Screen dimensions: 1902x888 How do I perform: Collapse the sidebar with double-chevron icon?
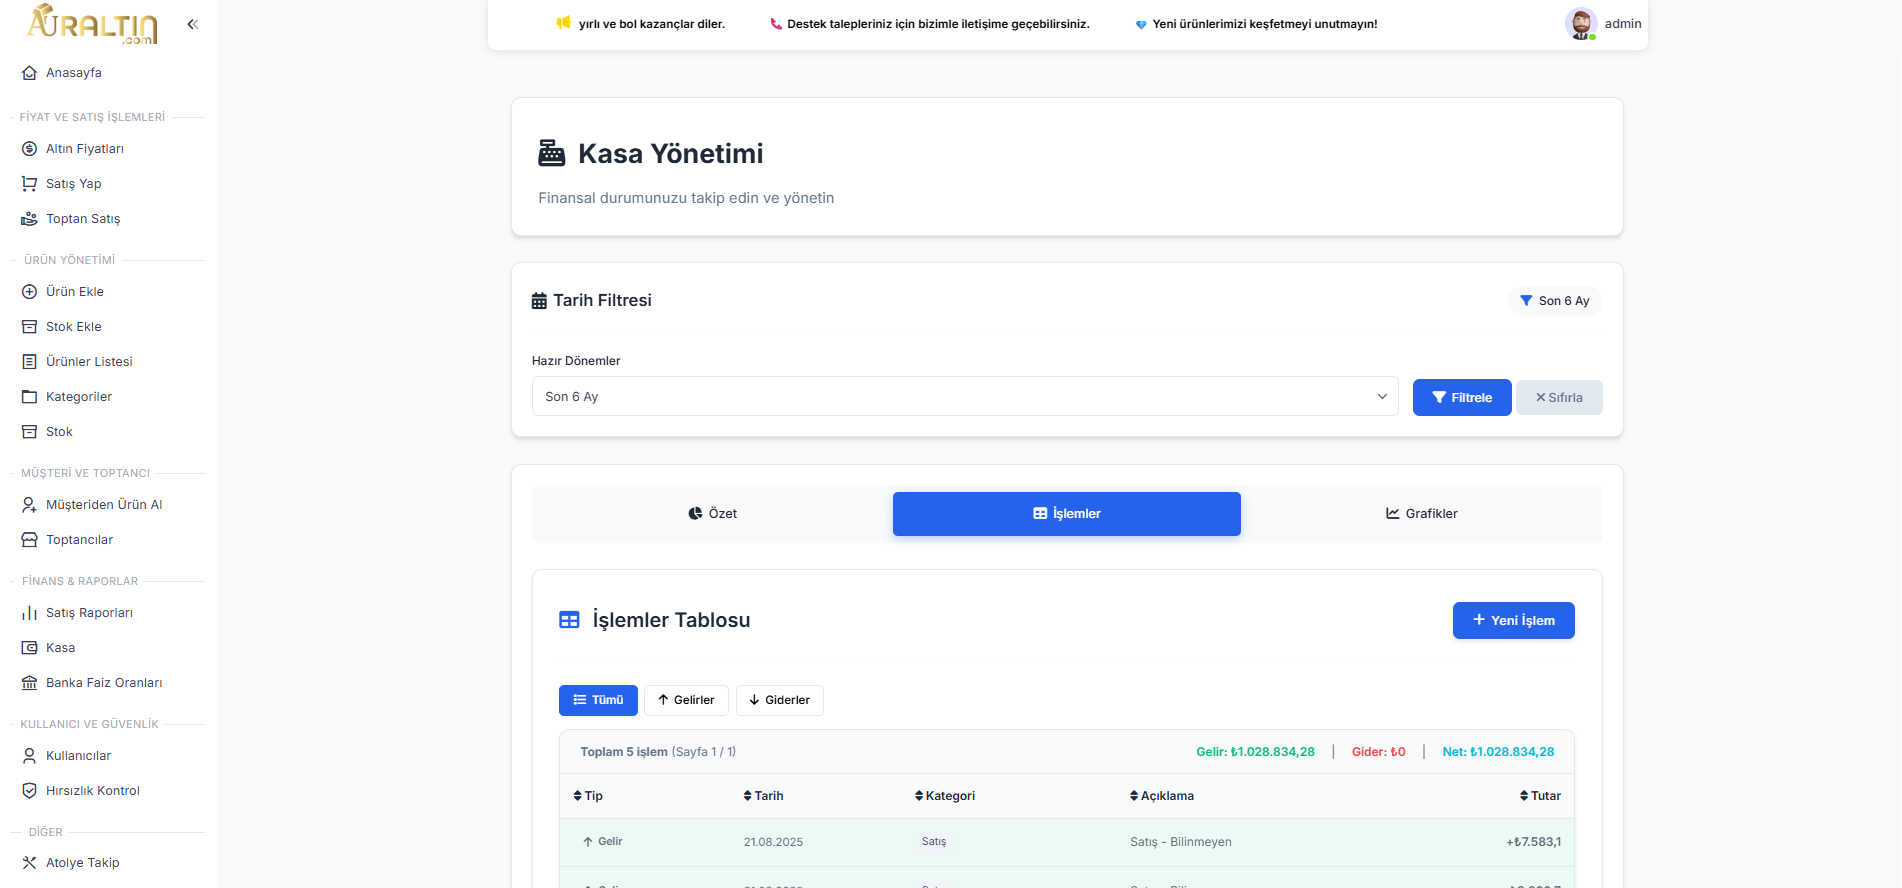pos(193,24)
